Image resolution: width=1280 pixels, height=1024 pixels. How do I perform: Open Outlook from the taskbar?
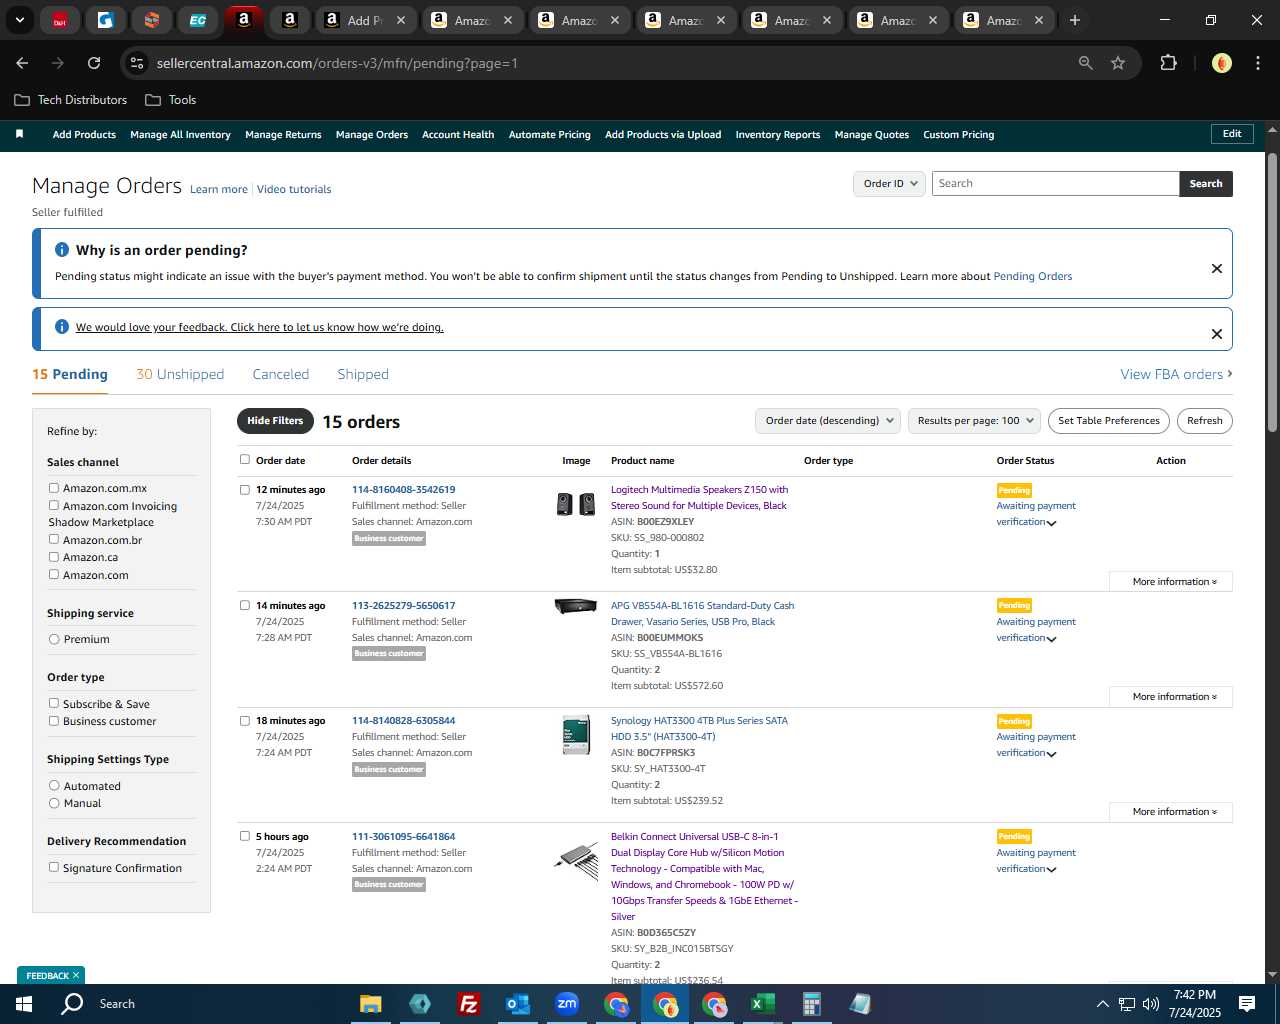click(517, 1004)
